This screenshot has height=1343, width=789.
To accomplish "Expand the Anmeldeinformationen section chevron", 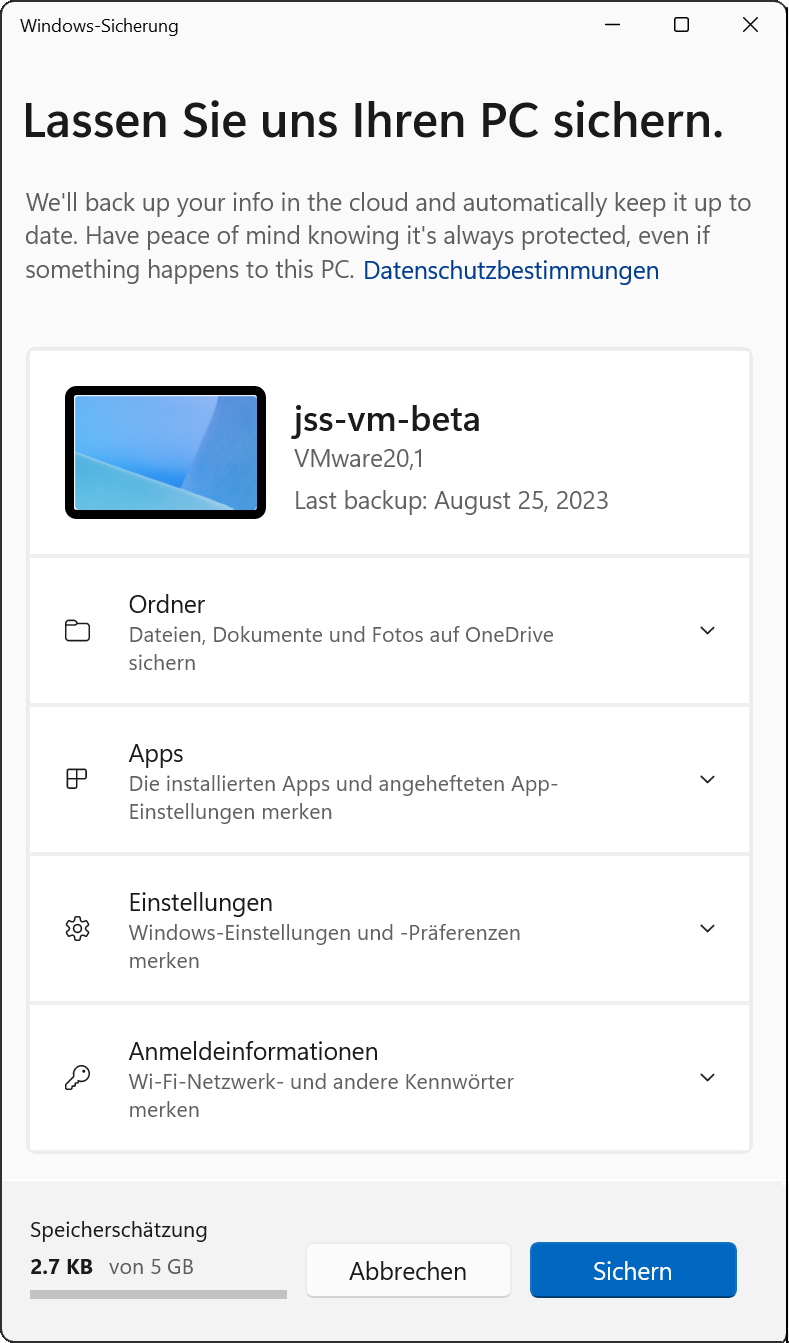I will click(707, 1078).
